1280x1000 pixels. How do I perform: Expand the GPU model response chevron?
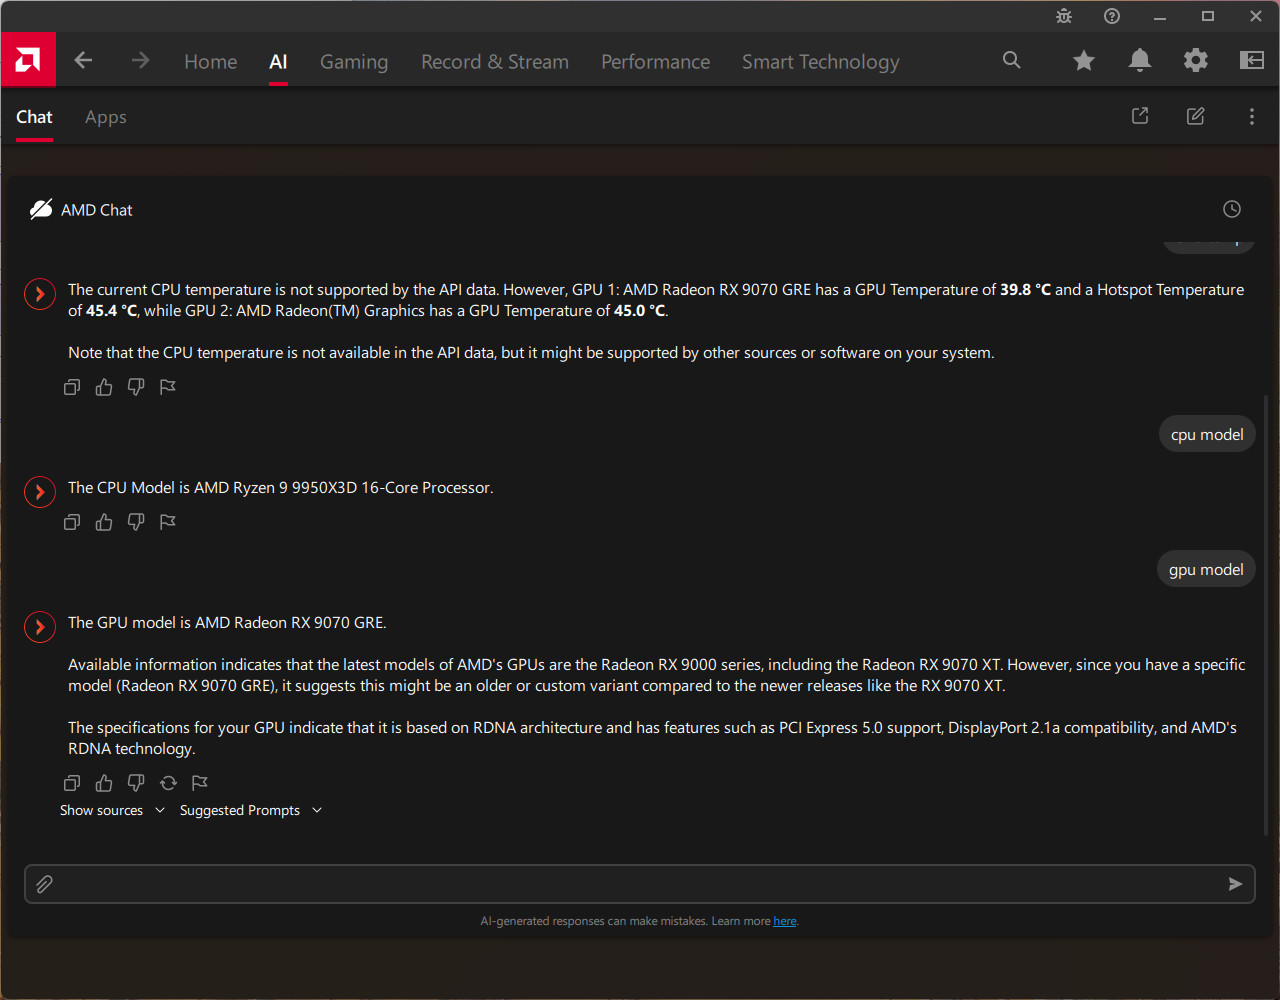pyautogui.click(x=40, y=627)
